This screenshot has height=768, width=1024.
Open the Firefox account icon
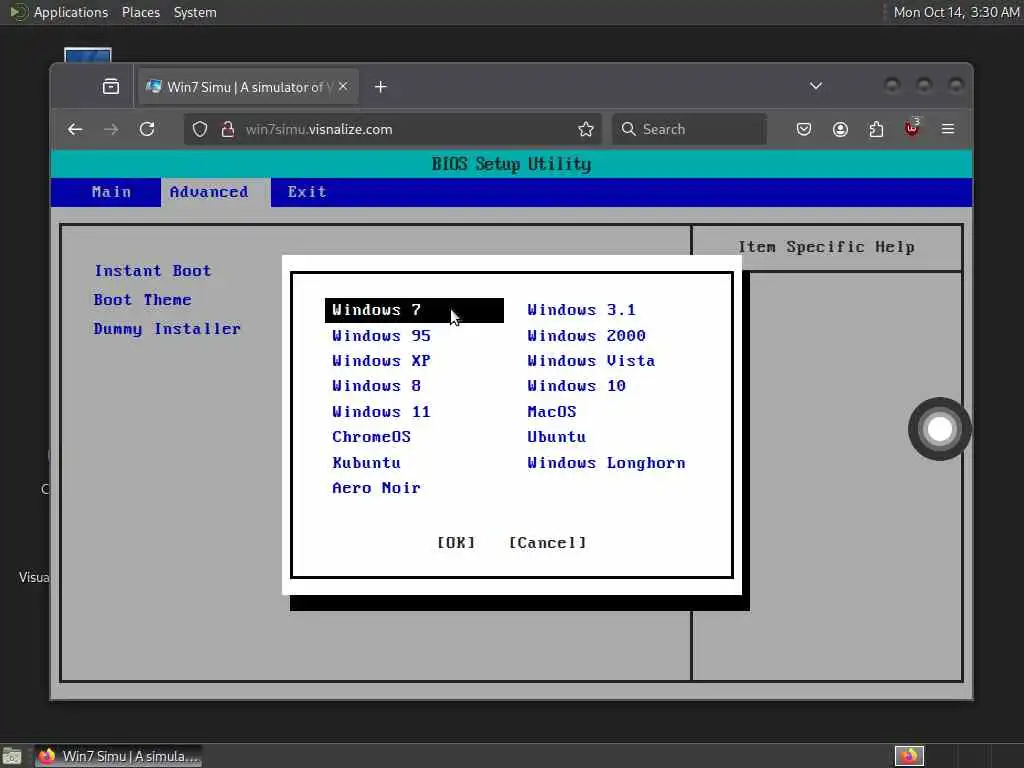[840, 129]
